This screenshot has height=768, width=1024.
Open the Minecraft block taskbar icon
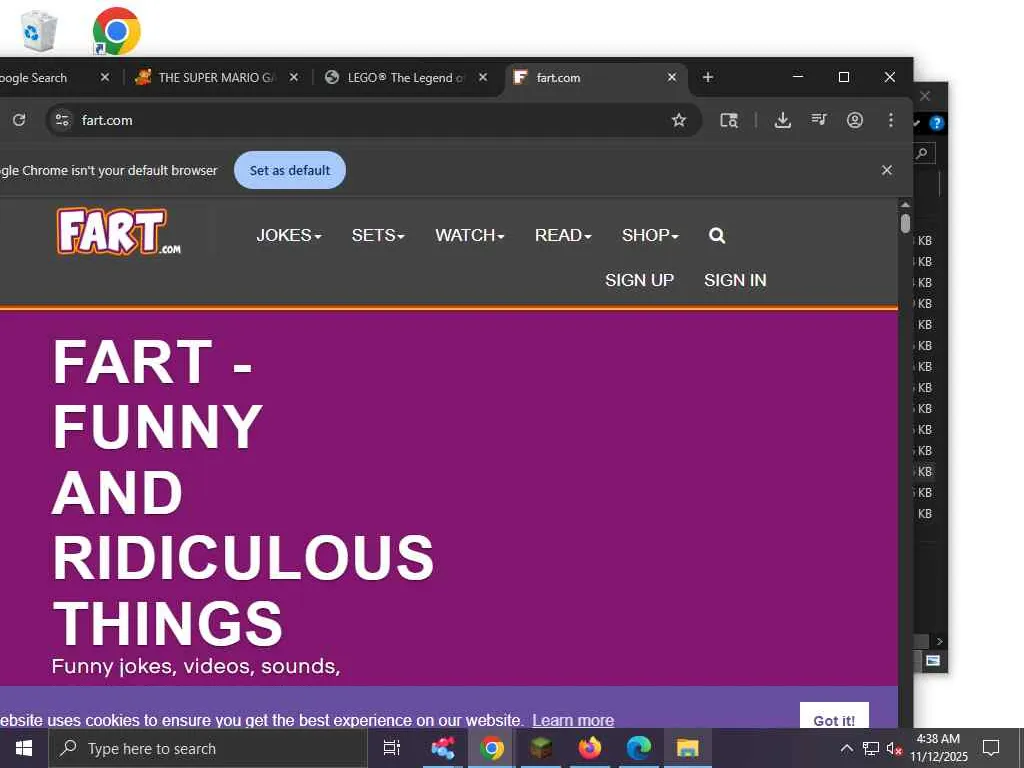(541, 748)
